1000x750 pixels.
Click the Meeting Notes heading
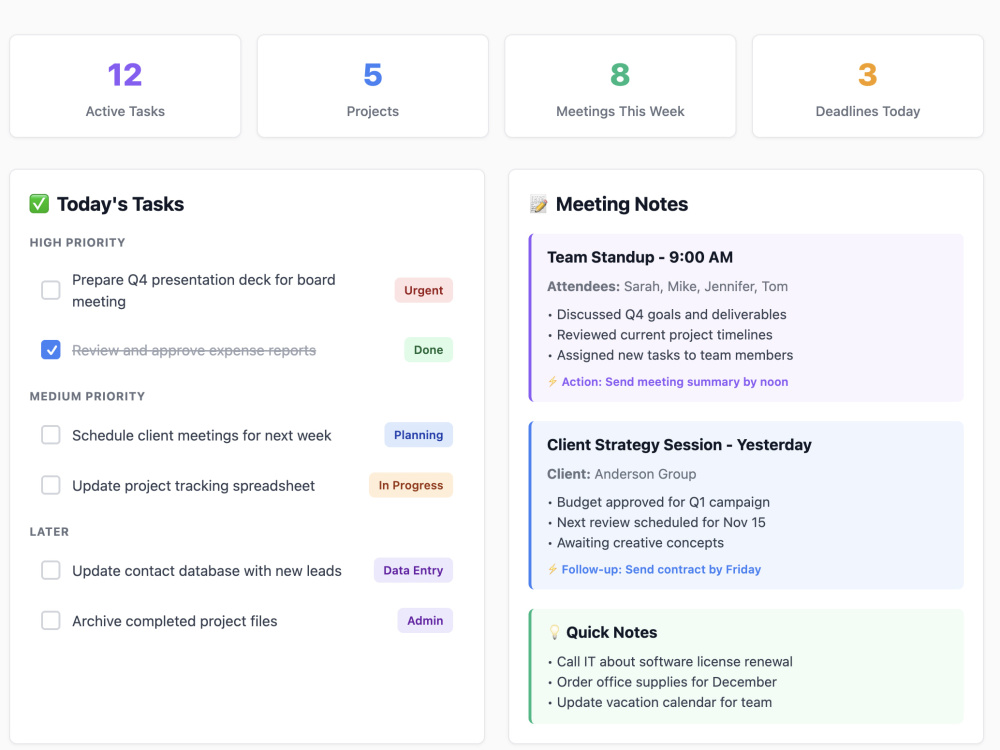pyautogui.click(x=622, y=204)
